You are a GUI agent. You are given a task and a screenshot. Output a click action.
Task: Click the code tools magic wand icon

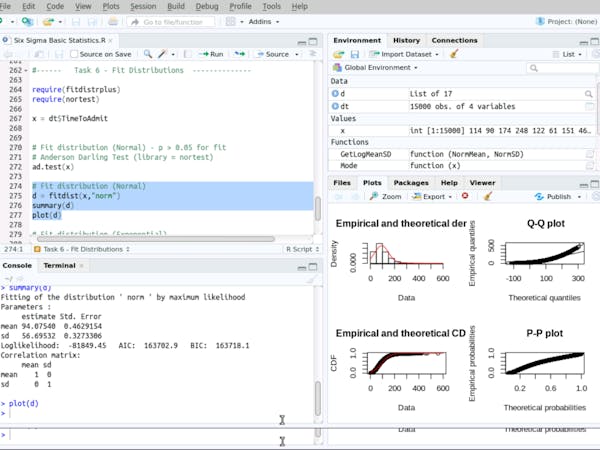(163, 54)
